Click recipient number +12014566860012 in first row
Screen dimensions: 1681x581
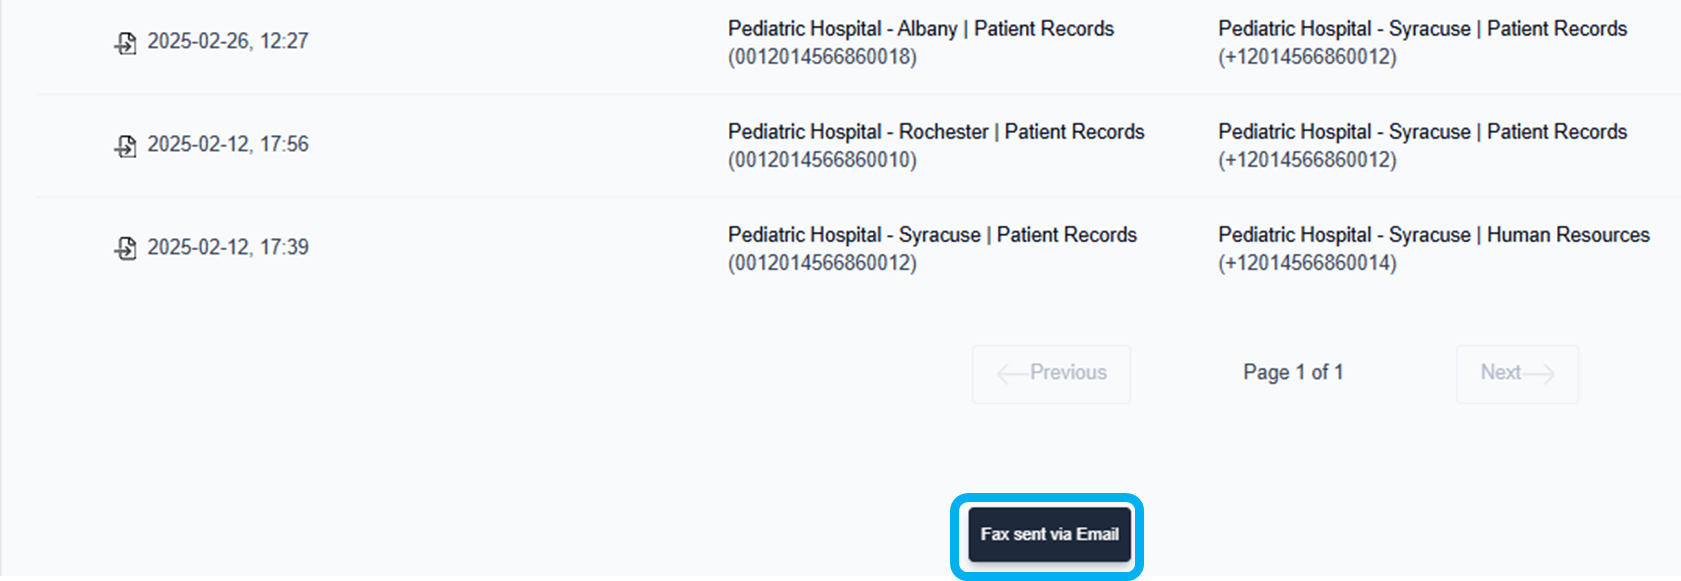1307,57
